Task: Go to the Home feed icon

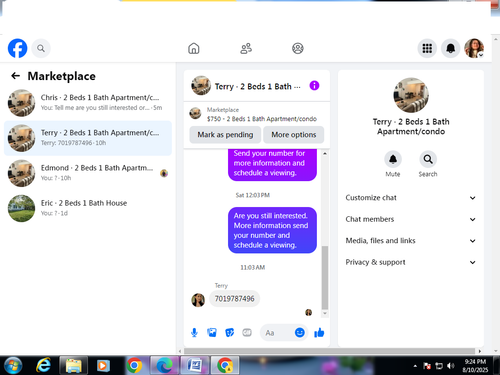Action: point(194,48)
